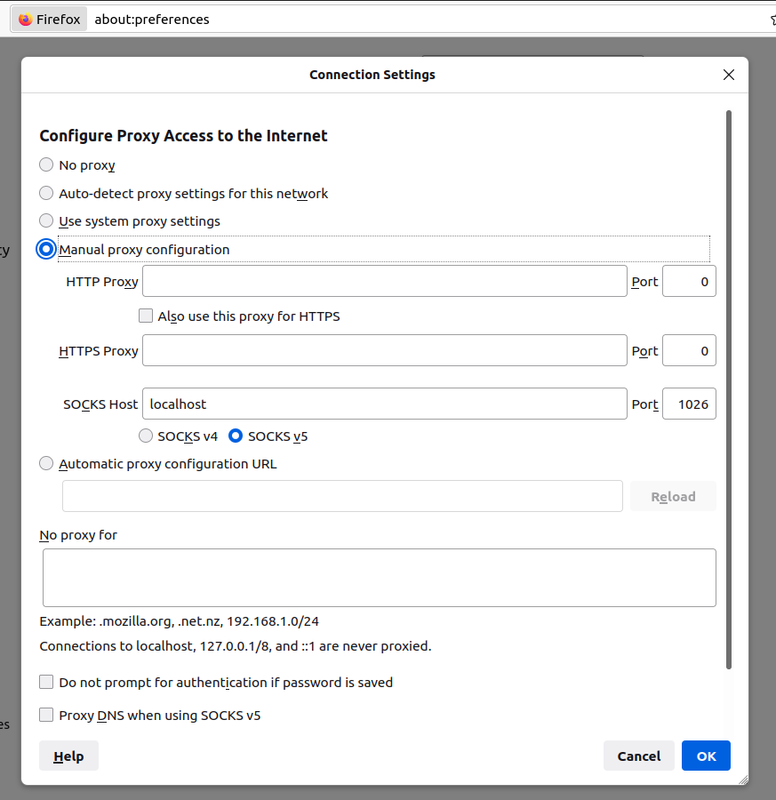Click the Configure Proxy Access to the Internet heading
The width and height of the screenshot is (776, 800).
coord(183,136)
